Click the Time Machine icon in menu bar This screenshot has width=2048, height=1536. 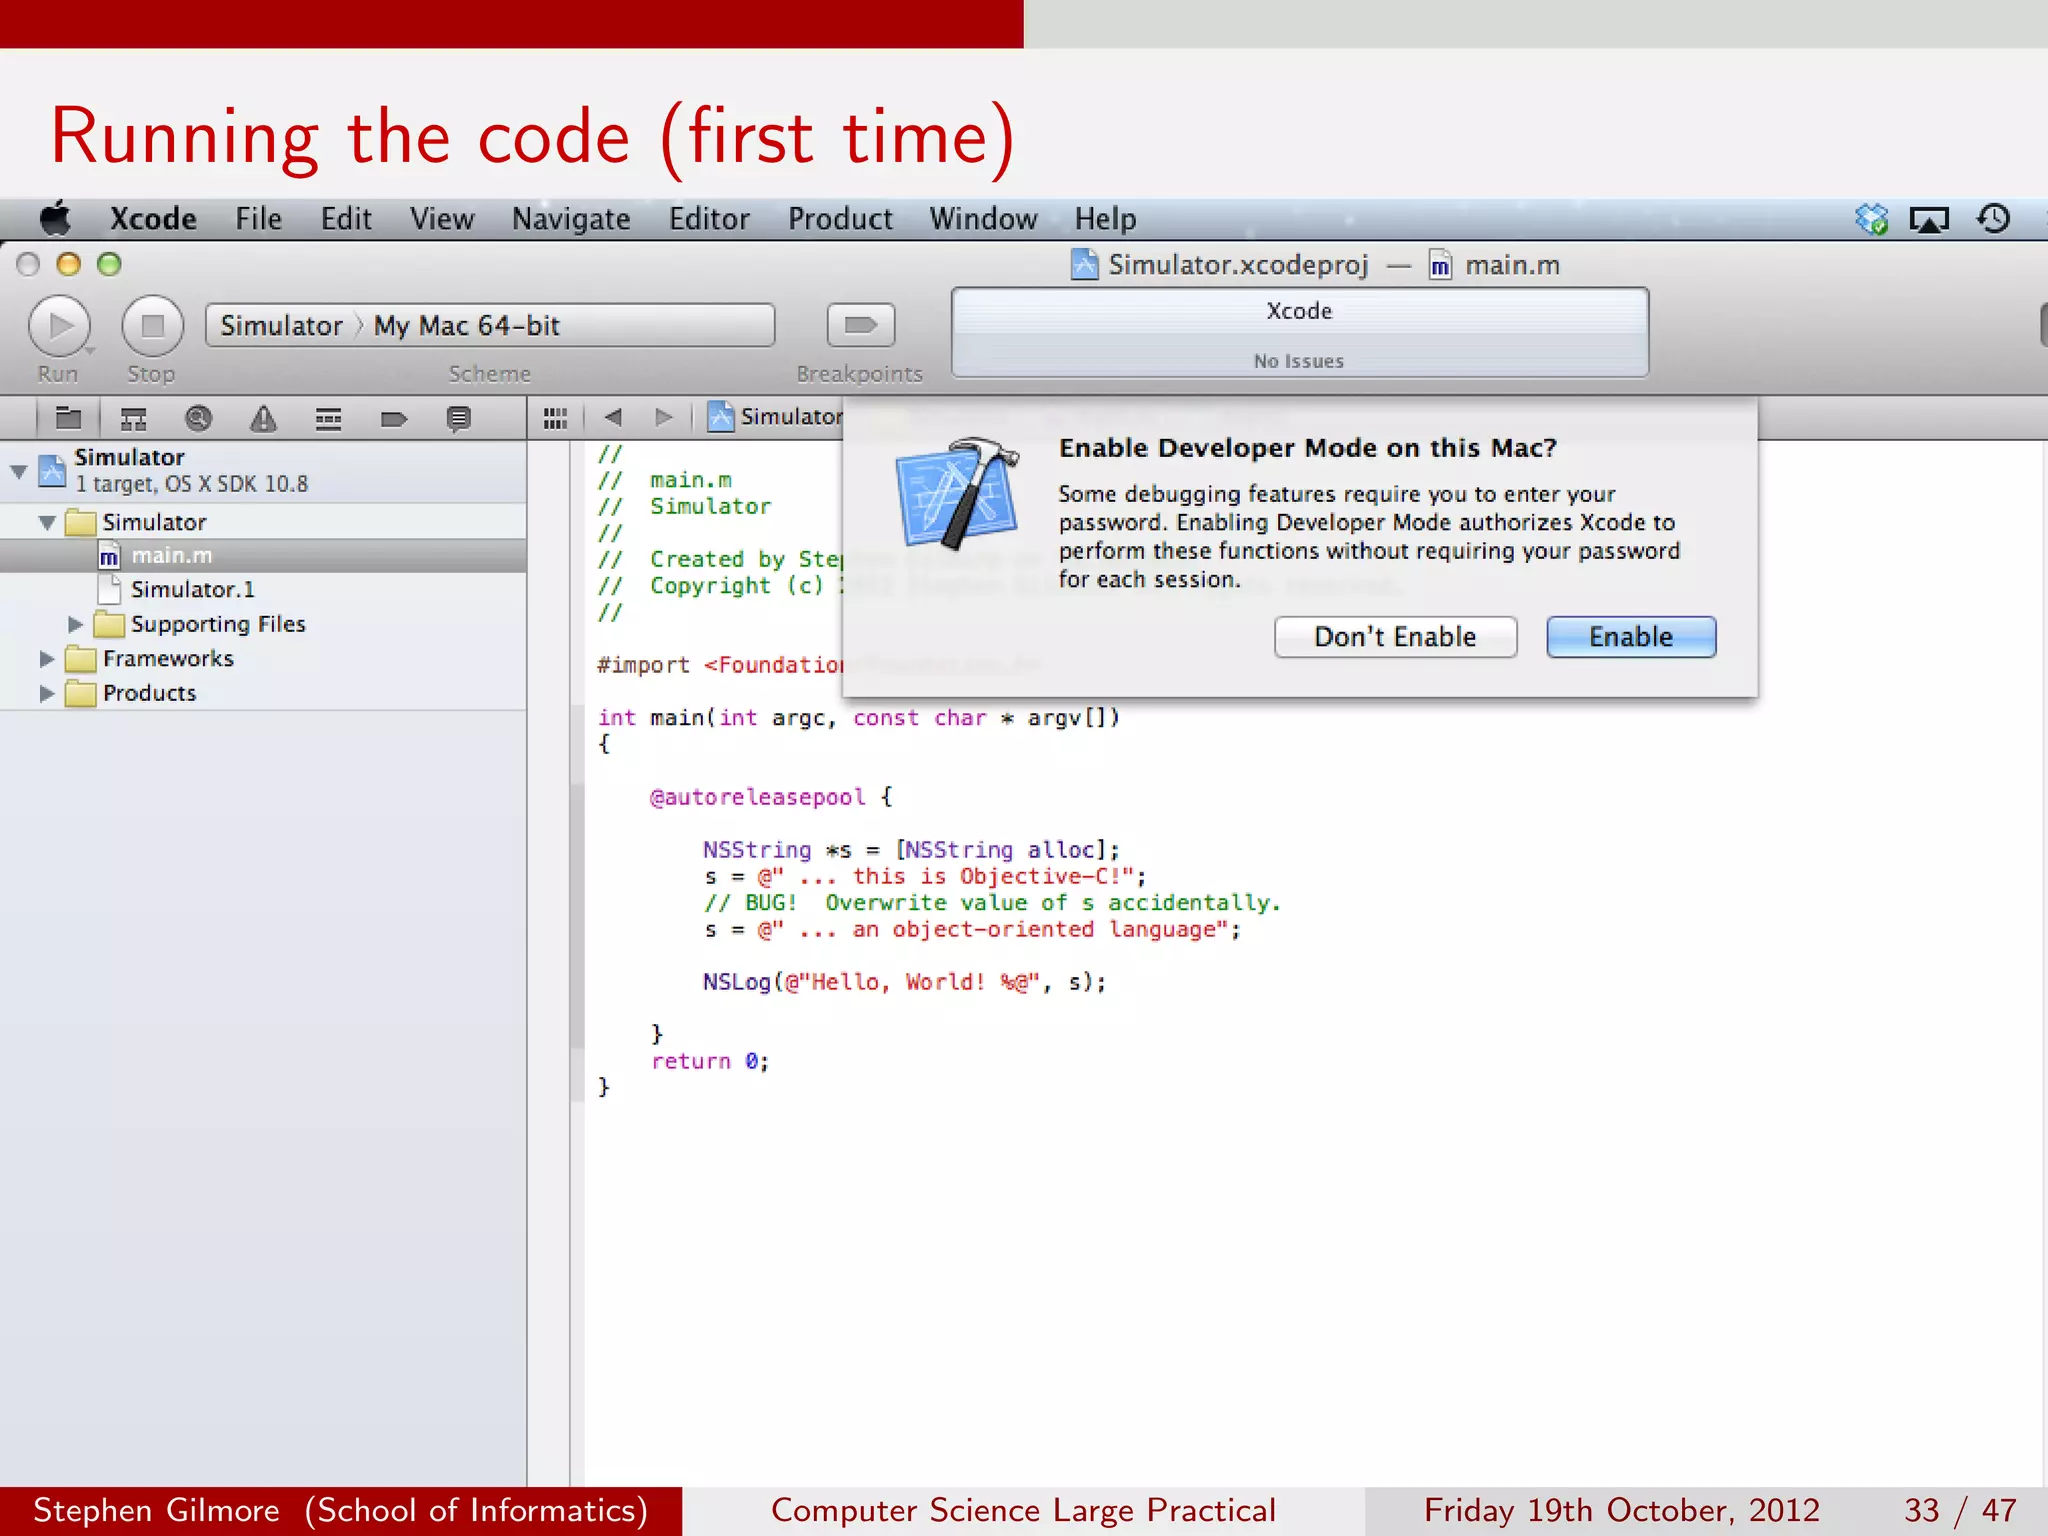[x=1993, y=219]
